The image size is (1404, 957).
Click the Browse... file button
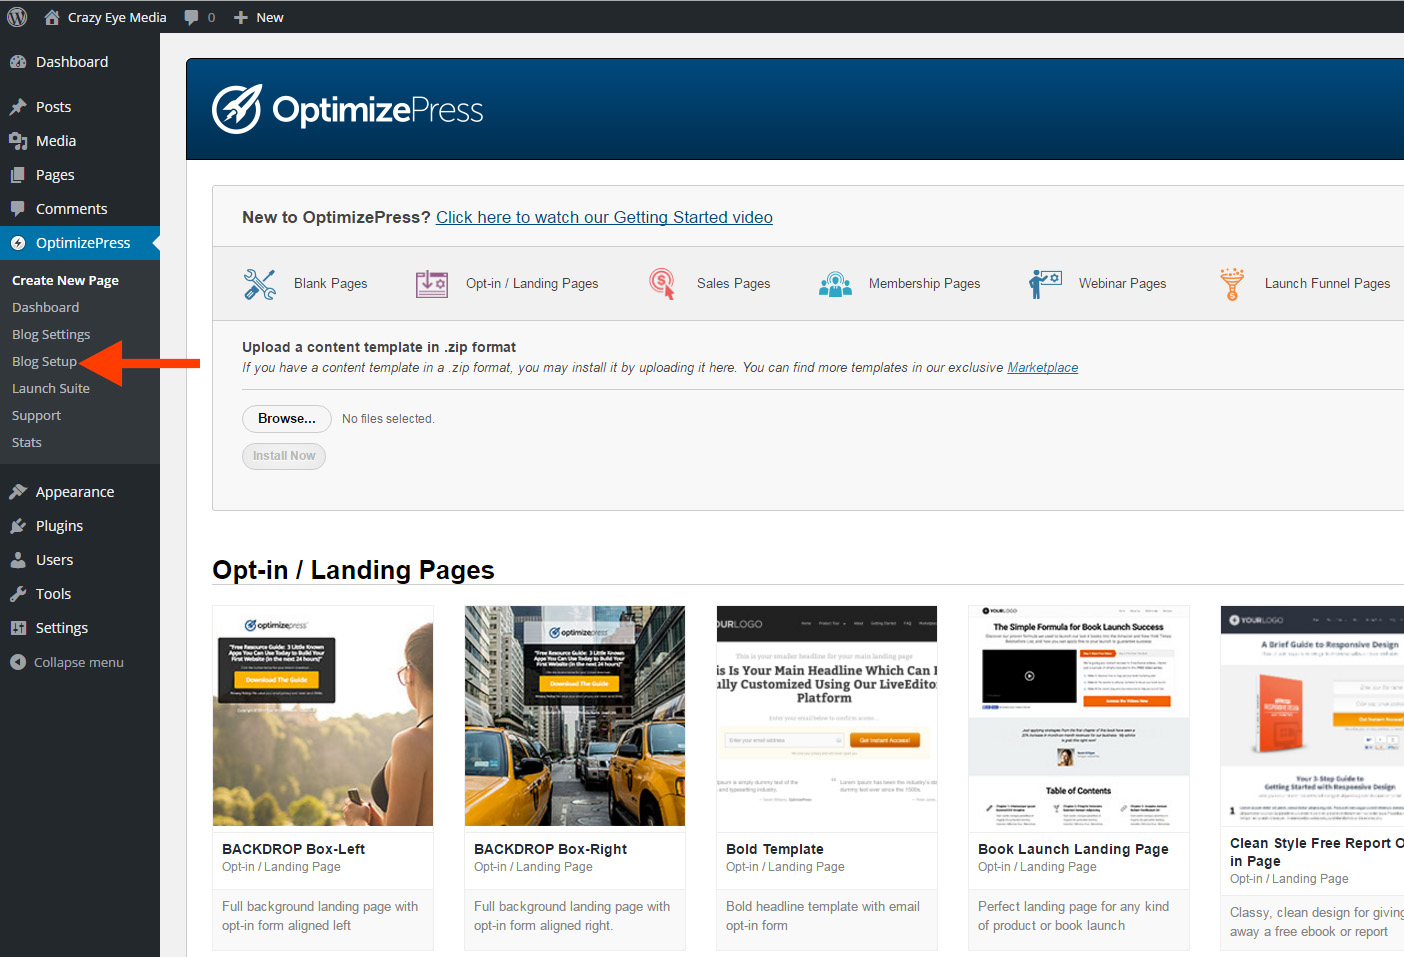287,419
